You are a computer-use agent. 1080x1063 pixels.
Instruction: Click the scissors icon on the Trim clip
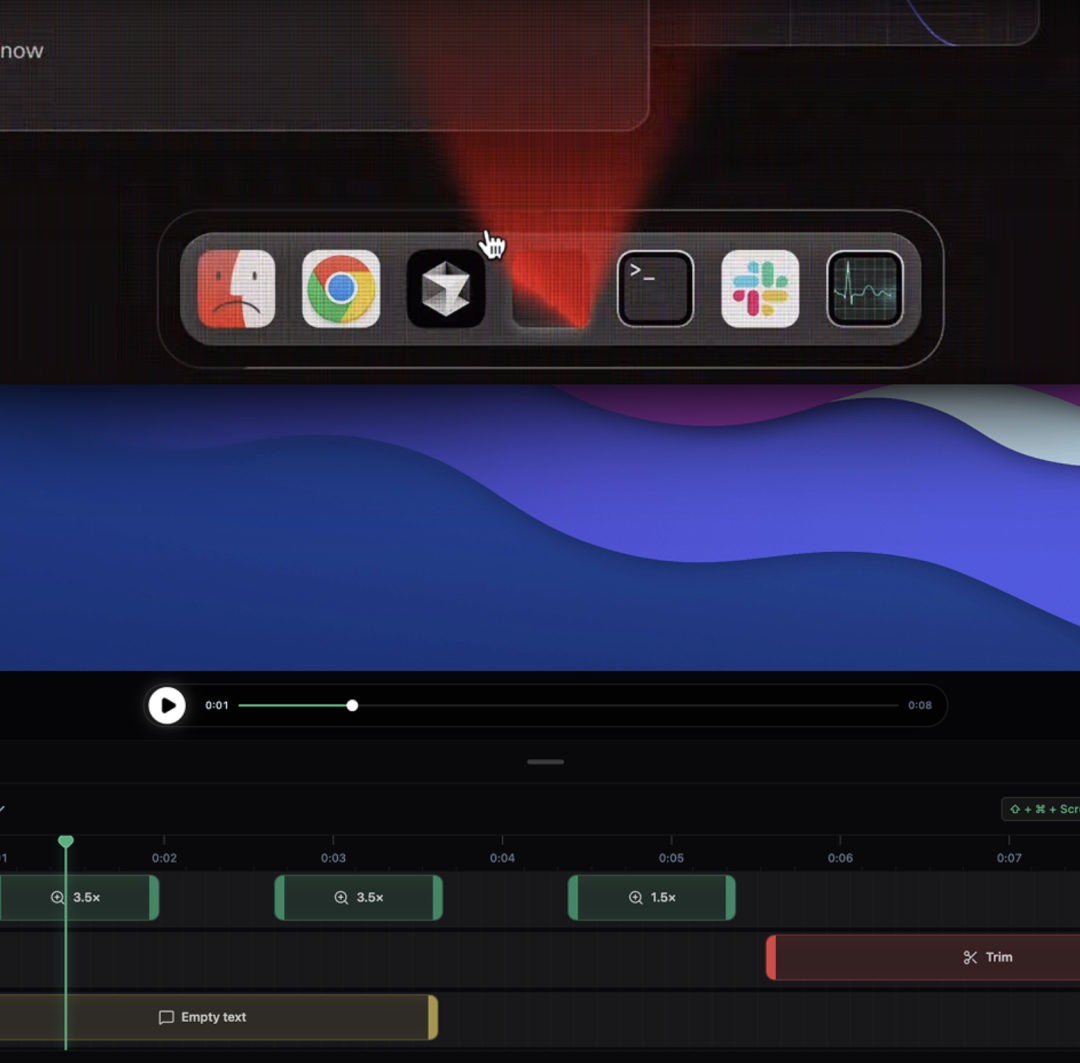click(970, 958)
